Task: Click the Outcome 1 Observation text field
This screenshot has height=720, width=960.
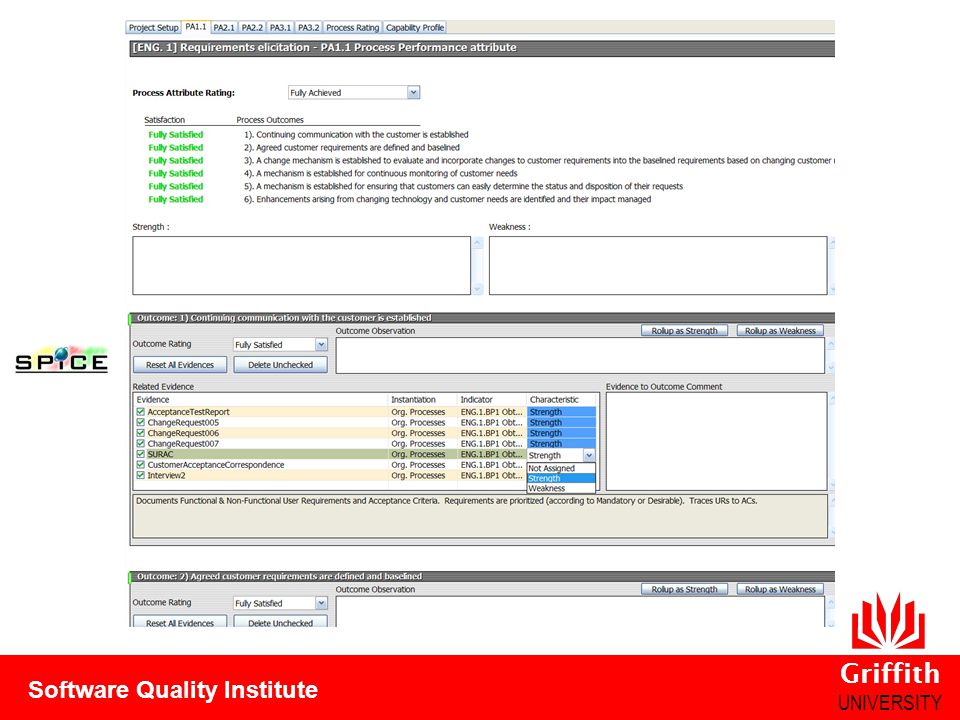Action: [x=580, y=356]
